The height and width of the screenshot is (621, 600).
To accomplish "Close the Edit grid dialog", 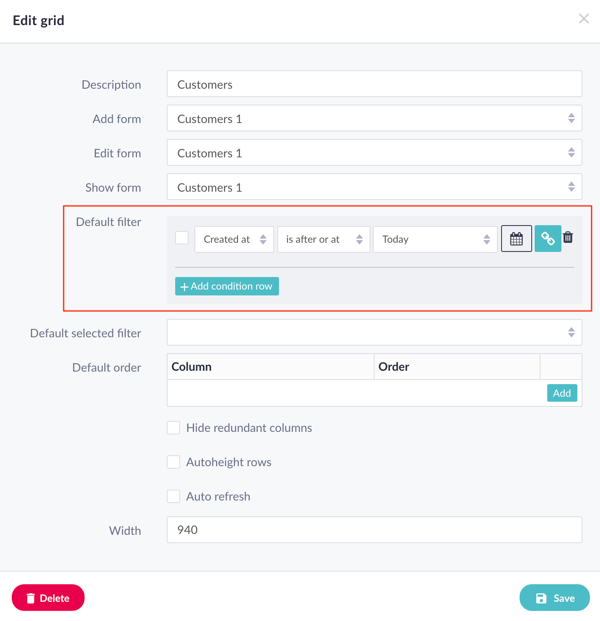I will [x=583, y=19].
